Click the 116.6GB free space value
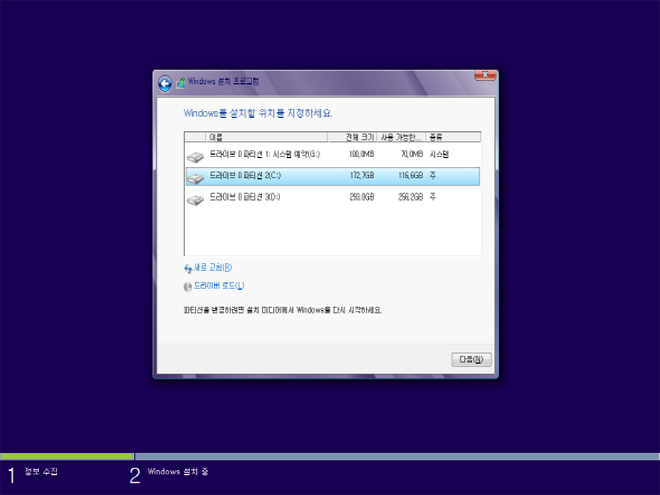Viewport: 660px width, 495px height. coord(410,175)
